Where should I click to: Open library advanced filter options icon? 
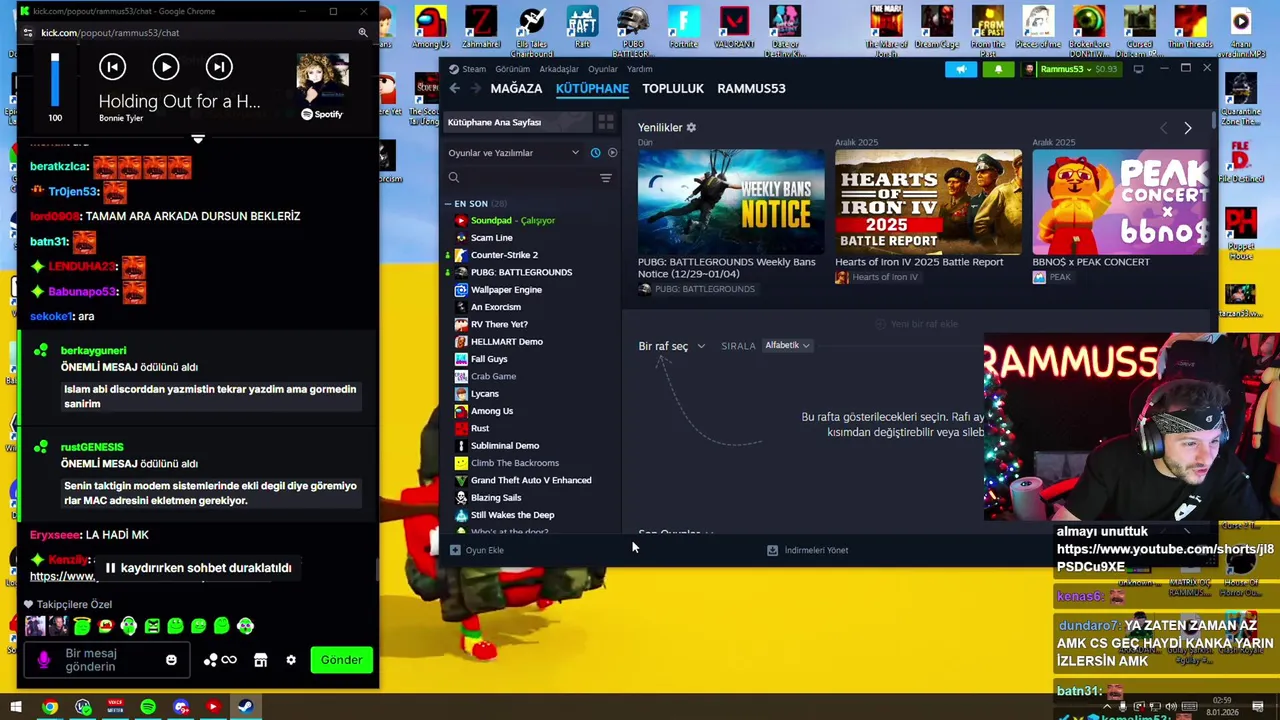coord(605,178)
